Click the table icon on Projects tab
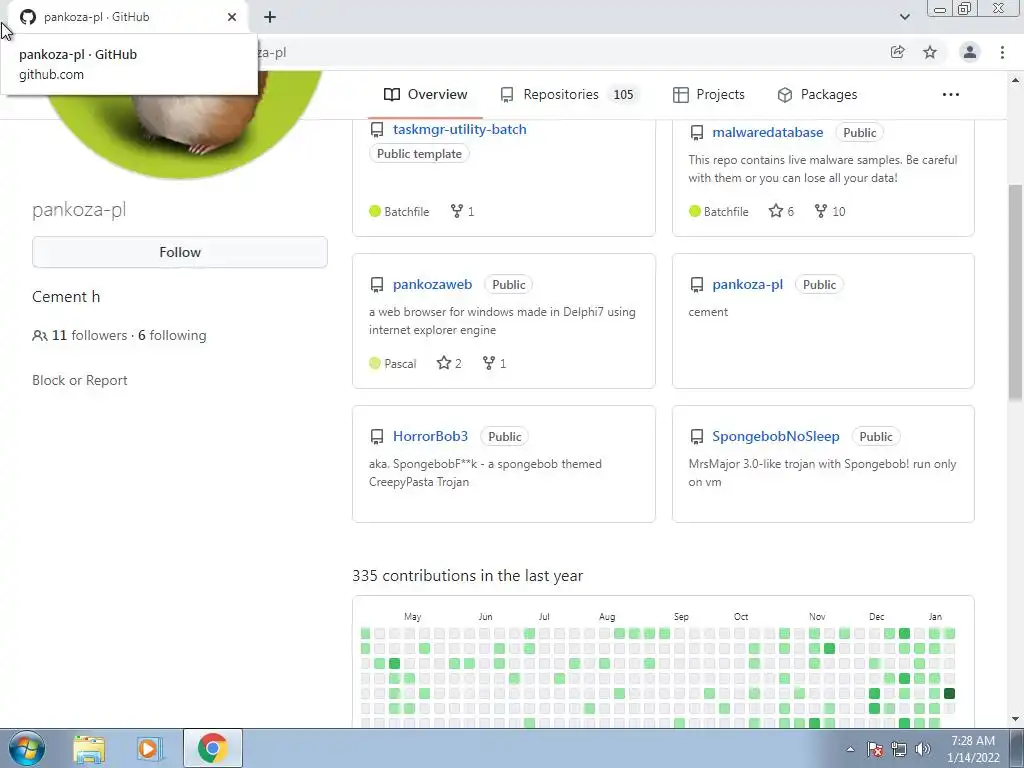Image resolution: width=1024 pixels, height=768 pixels. coord(680,95)
